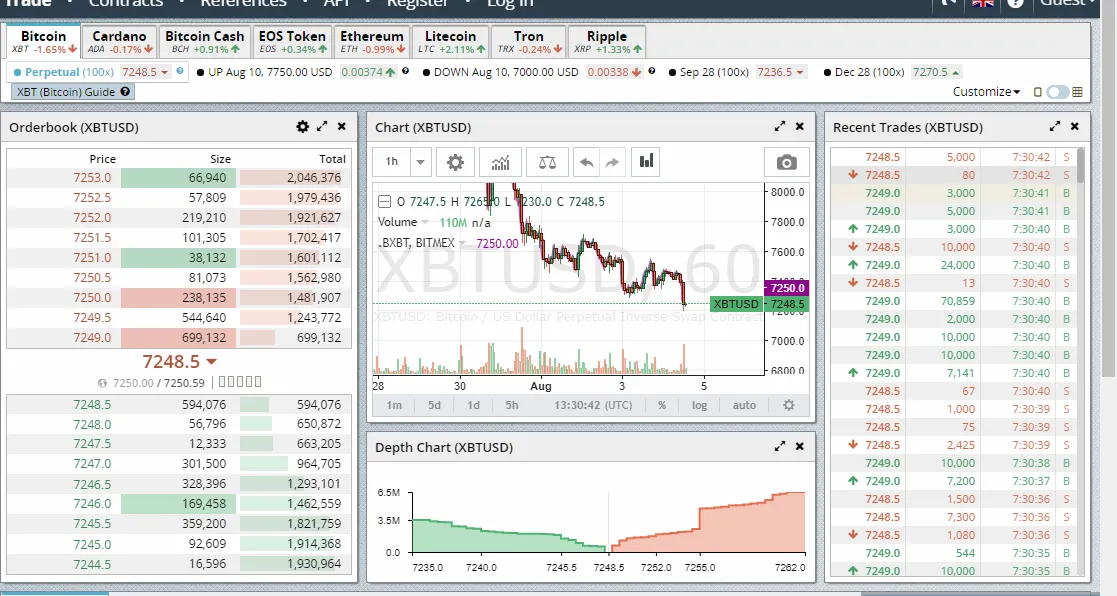Close the Orderbook panel
Viewport: 1117px width, 596px height.
[341, 126]
